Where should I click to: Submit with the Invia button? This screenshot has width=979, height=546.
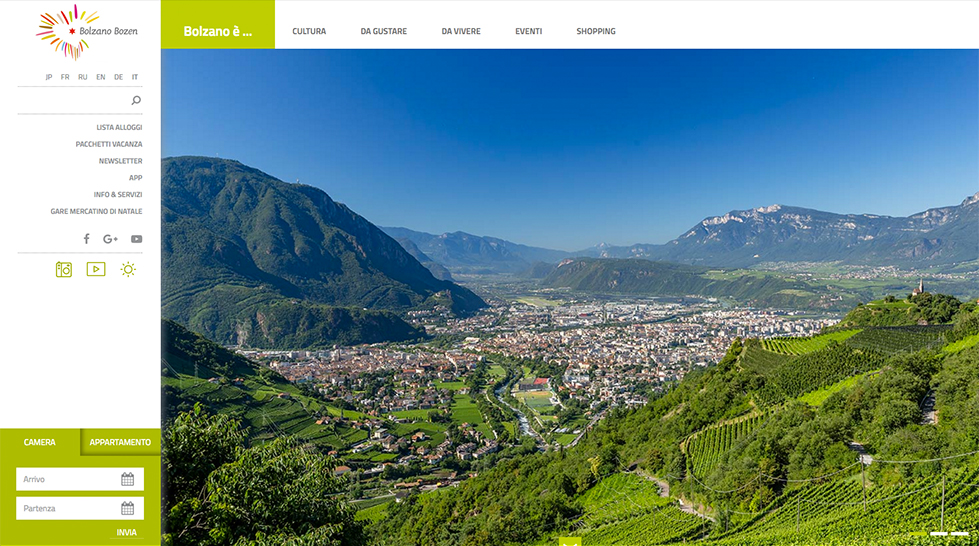click(127, 532)
